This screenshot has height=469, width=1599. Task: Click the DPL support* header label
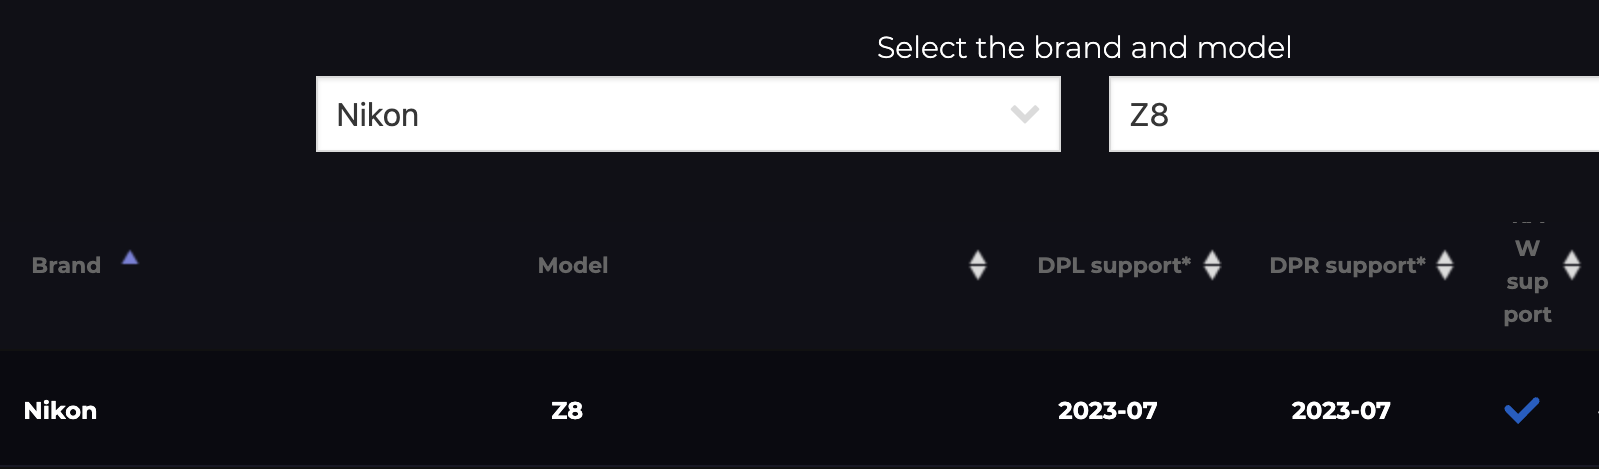[1114, 265]
